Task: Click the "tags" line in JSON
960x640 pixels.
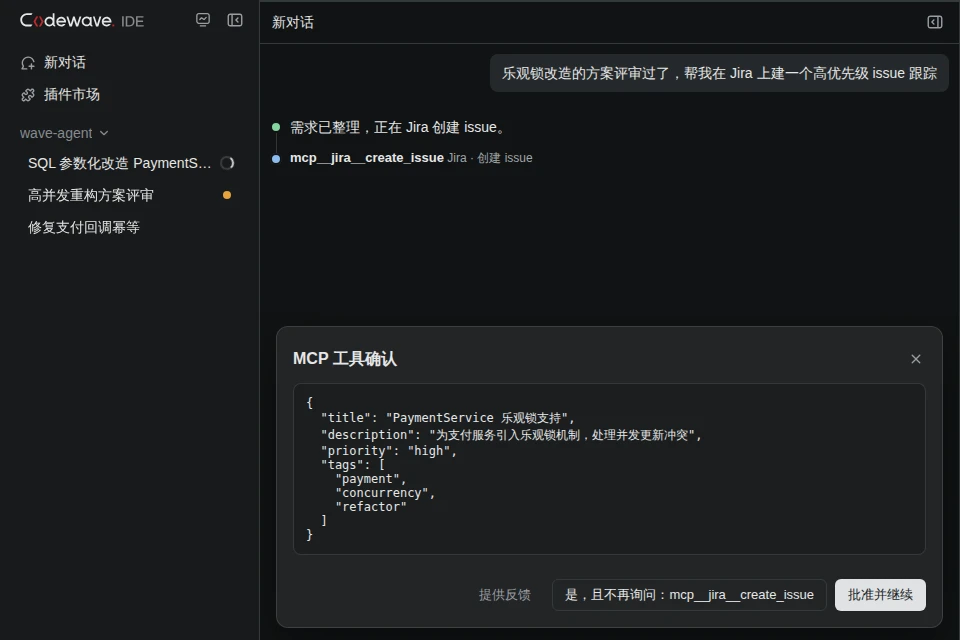Action: click(x=353, y=465)
